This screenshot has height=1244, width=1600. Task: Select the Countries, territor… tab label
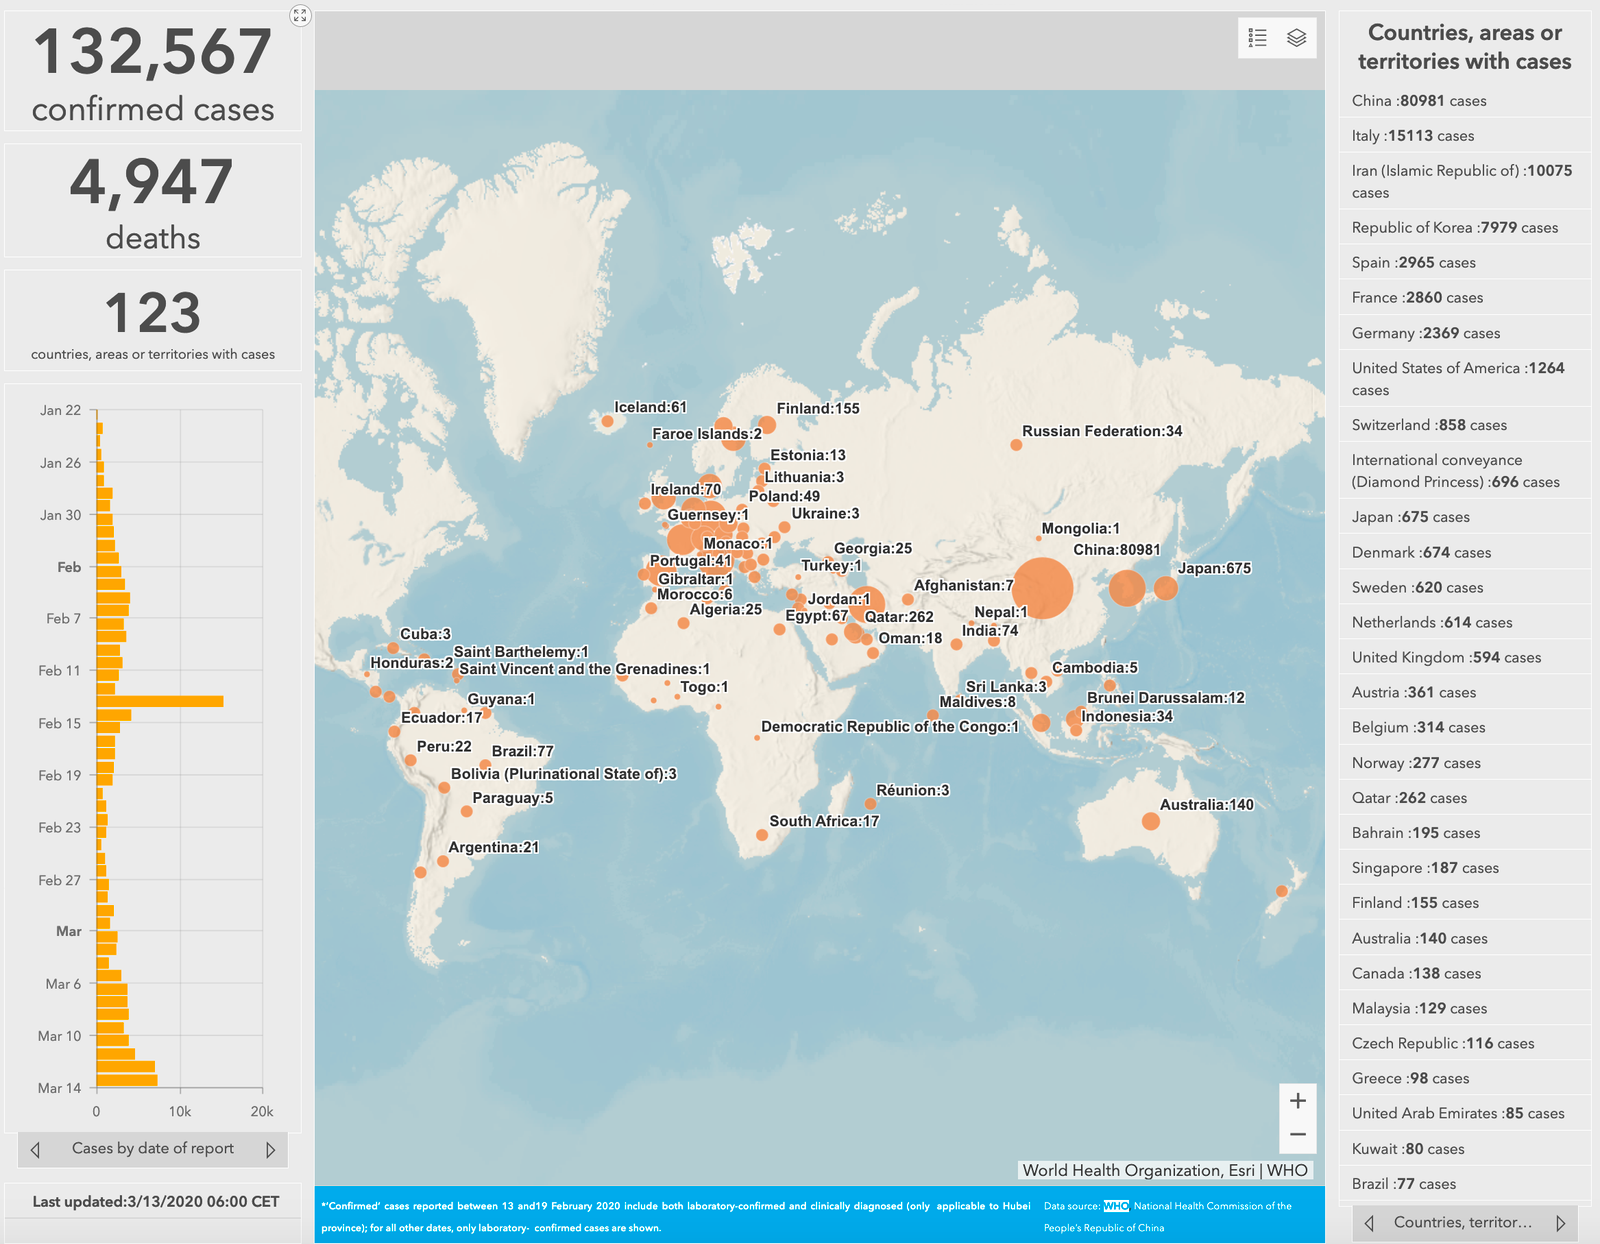[1462, 1223]
